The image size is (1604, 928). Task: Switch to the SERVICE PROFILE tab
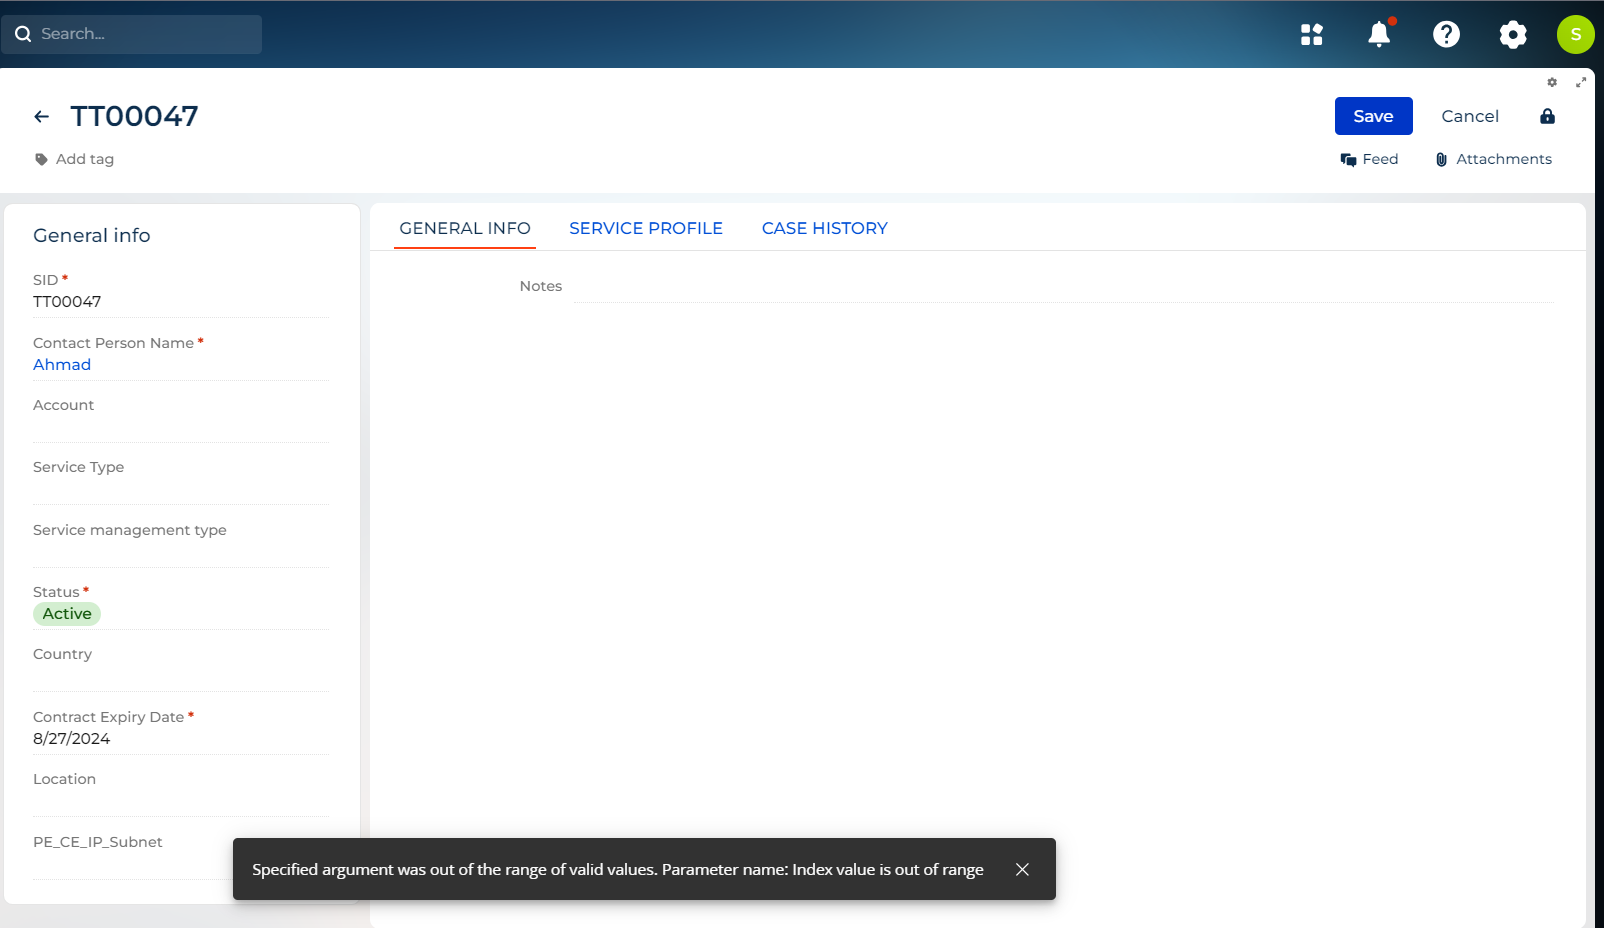pyautogui.click(x=645, y=228)
